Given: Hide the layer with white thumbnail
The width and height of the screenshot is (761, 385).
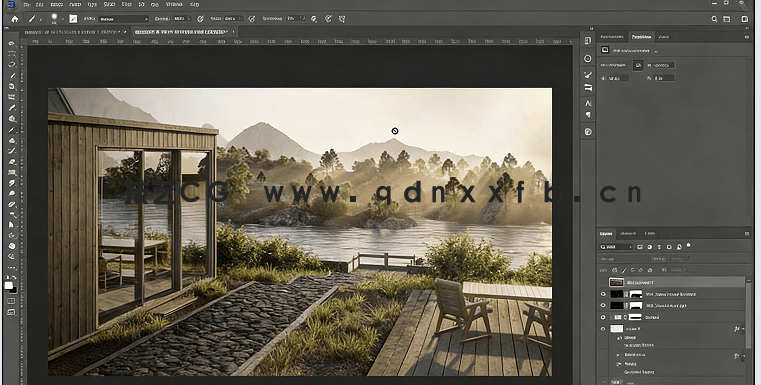Looking at the screenshot, I should (603, 329).
